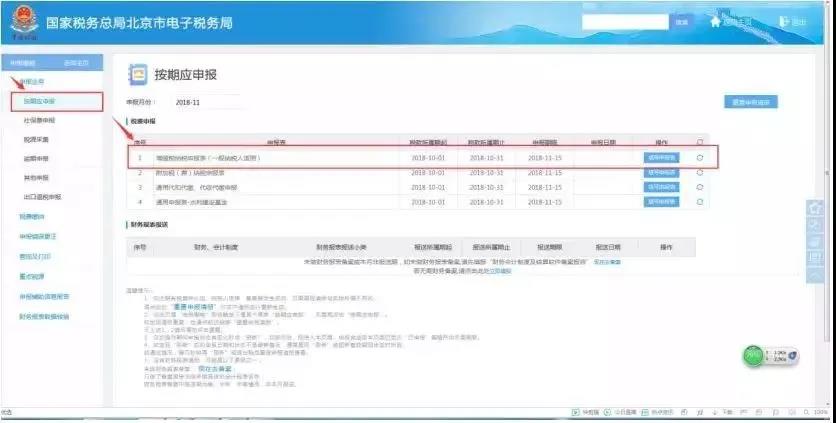
Task: Refresh row 1 VAT declaration status
Action: pos(700,157)
